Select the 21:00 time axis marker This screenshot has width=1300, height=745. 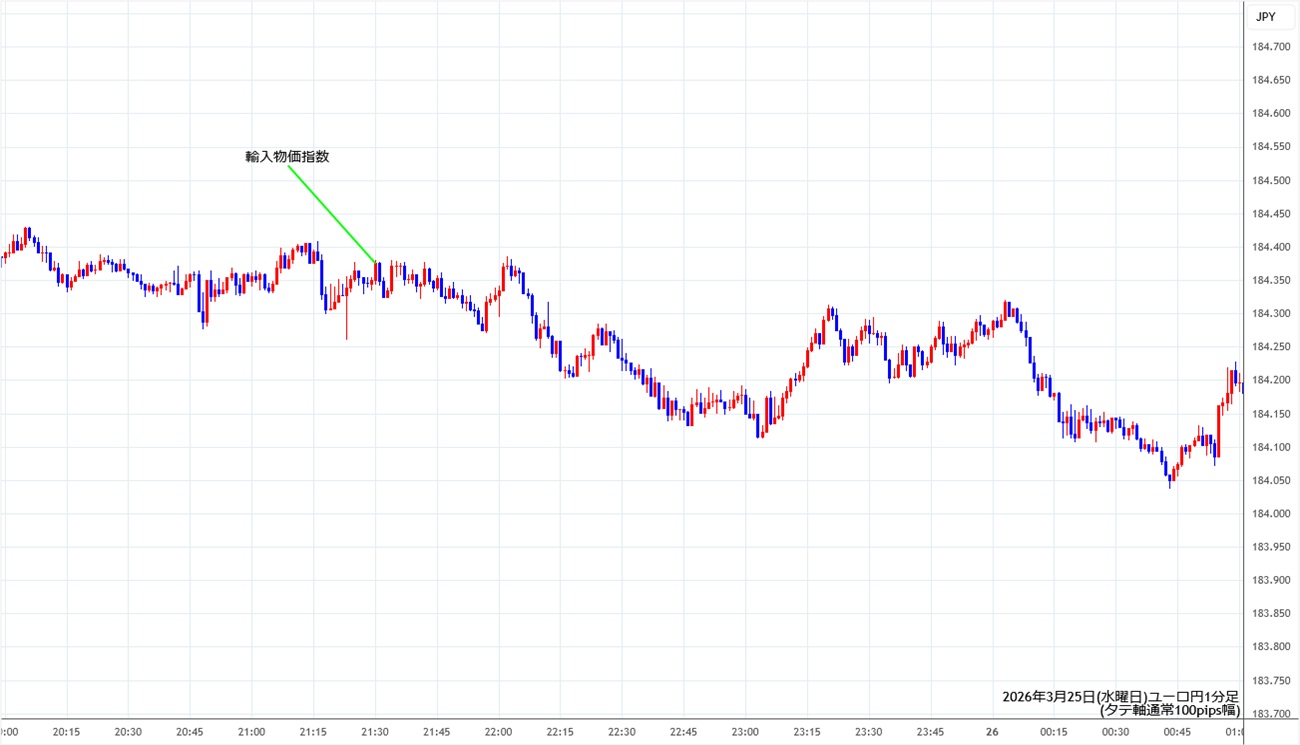click(251, 732)
